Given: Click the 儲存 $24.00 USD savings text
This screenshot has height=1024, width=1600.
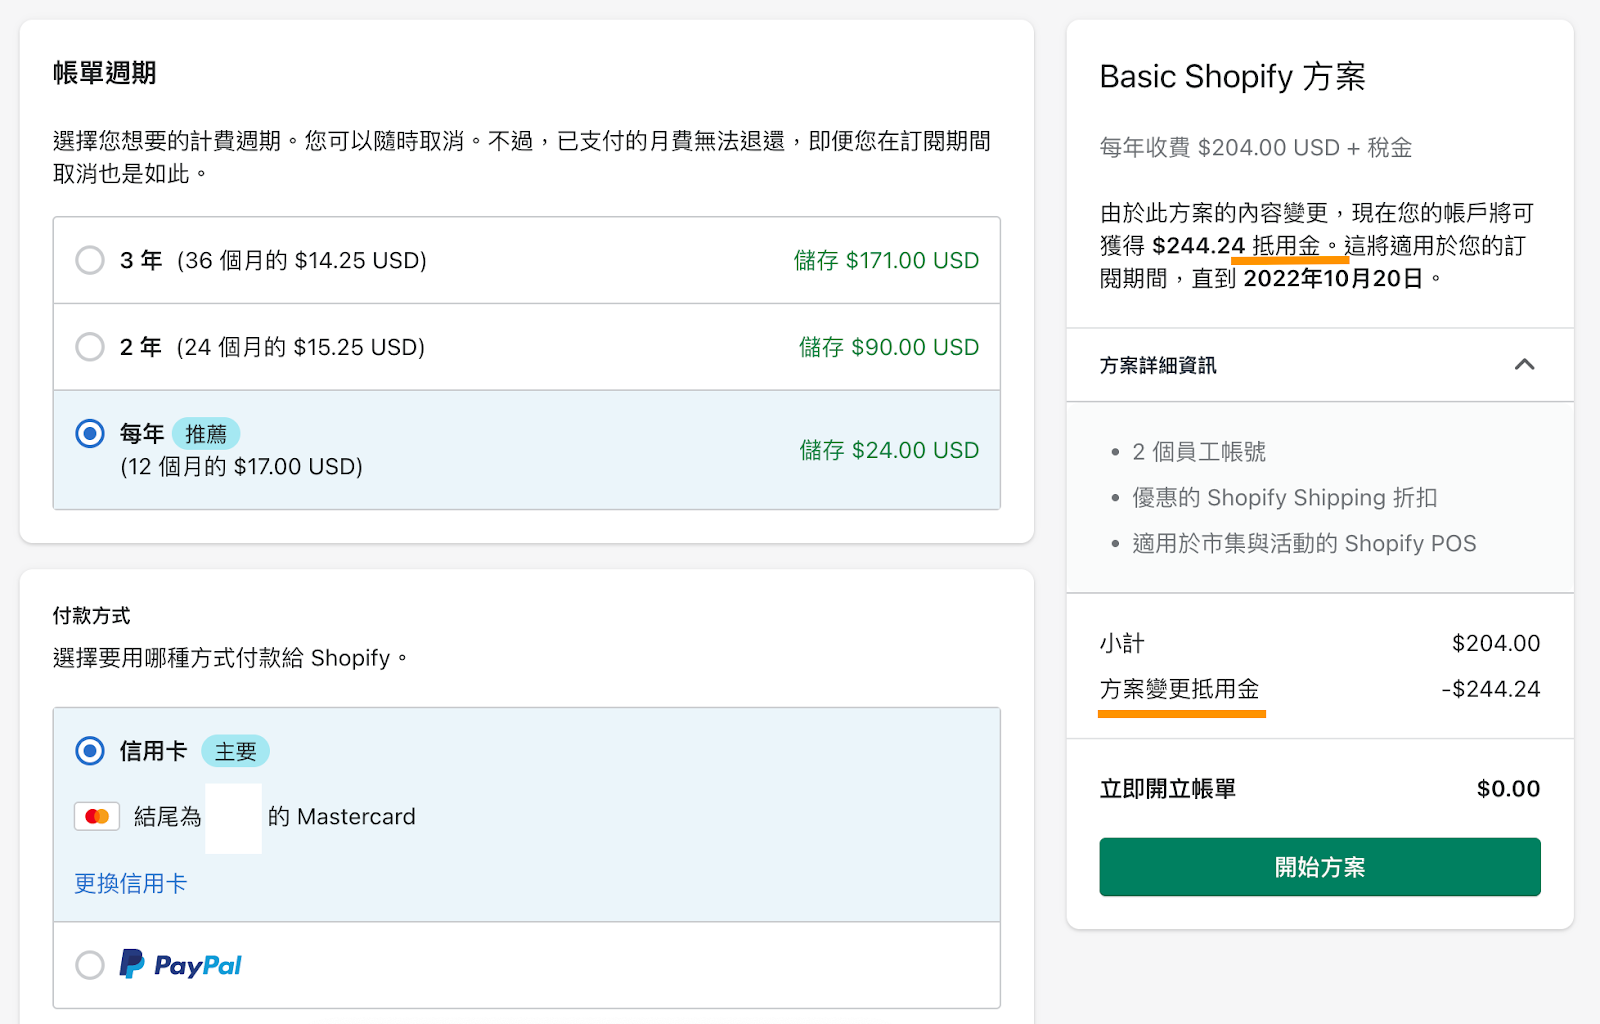Looking at the screenshot, I should [889, 450].
